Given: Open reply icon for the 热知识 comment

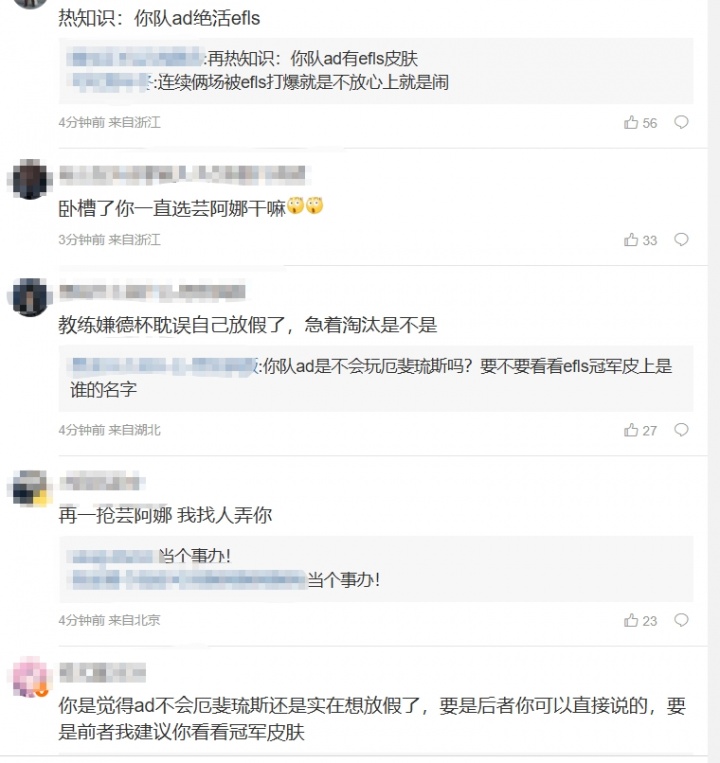Looking at the screenshot, I should coord(681,123).
